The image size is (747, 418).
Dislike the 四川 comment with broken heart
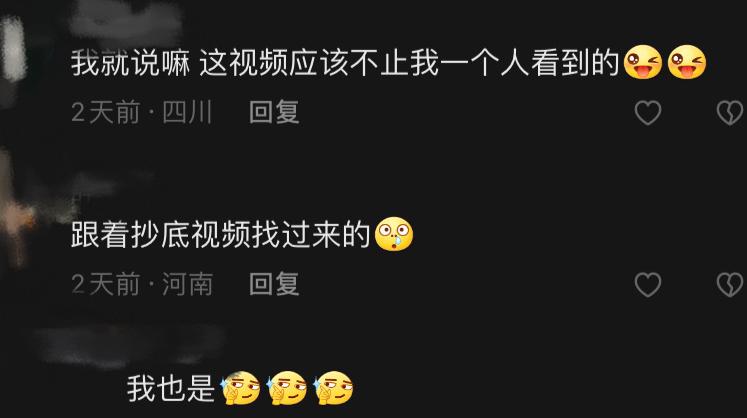click(730, 113)
